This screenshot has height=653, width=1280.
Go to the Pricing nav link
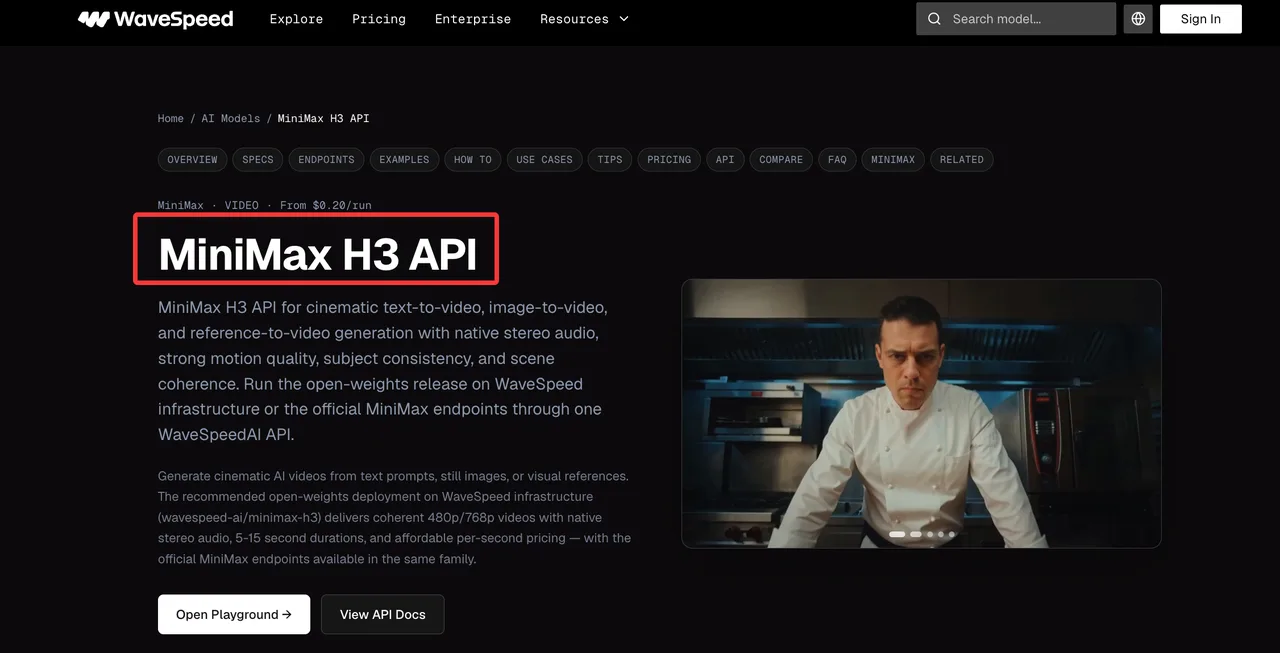pyautogui.click(x=379, y=19)
